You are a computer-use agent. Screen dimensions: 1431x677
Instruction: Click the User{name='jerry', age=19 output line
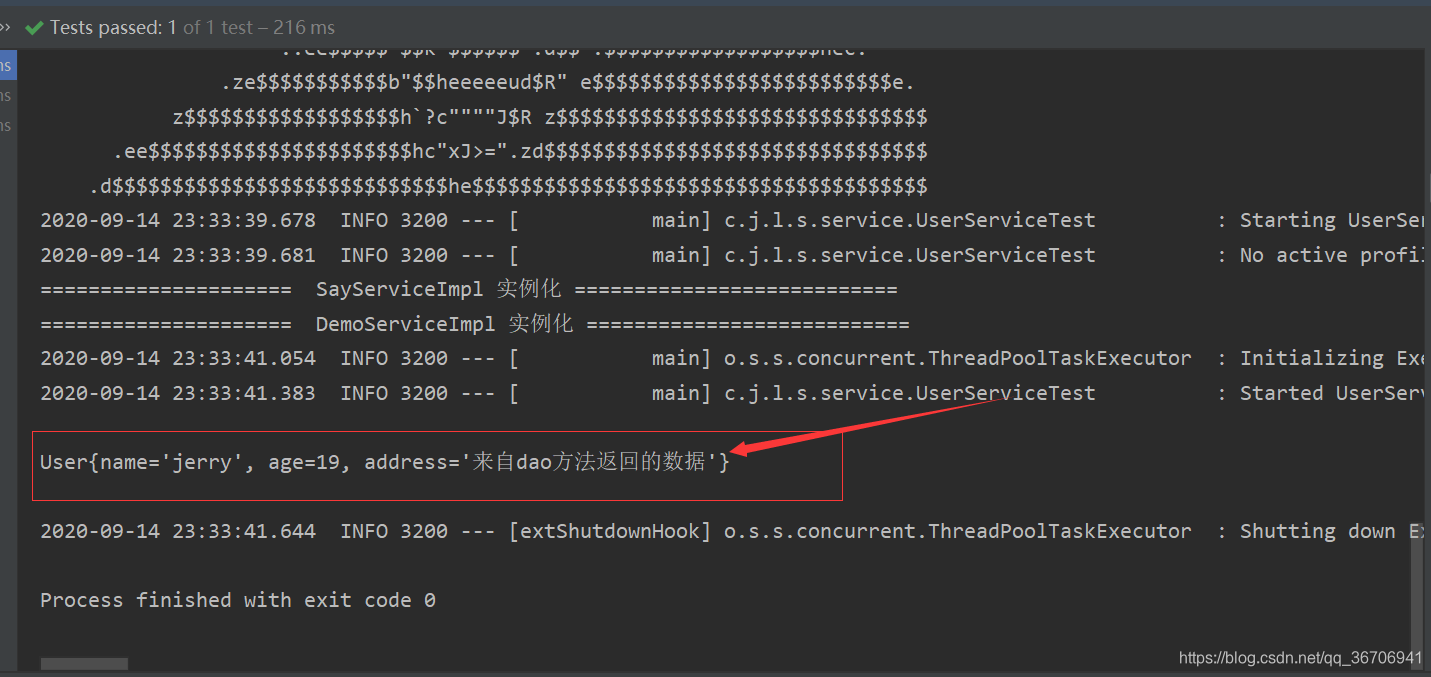[385, 462]
